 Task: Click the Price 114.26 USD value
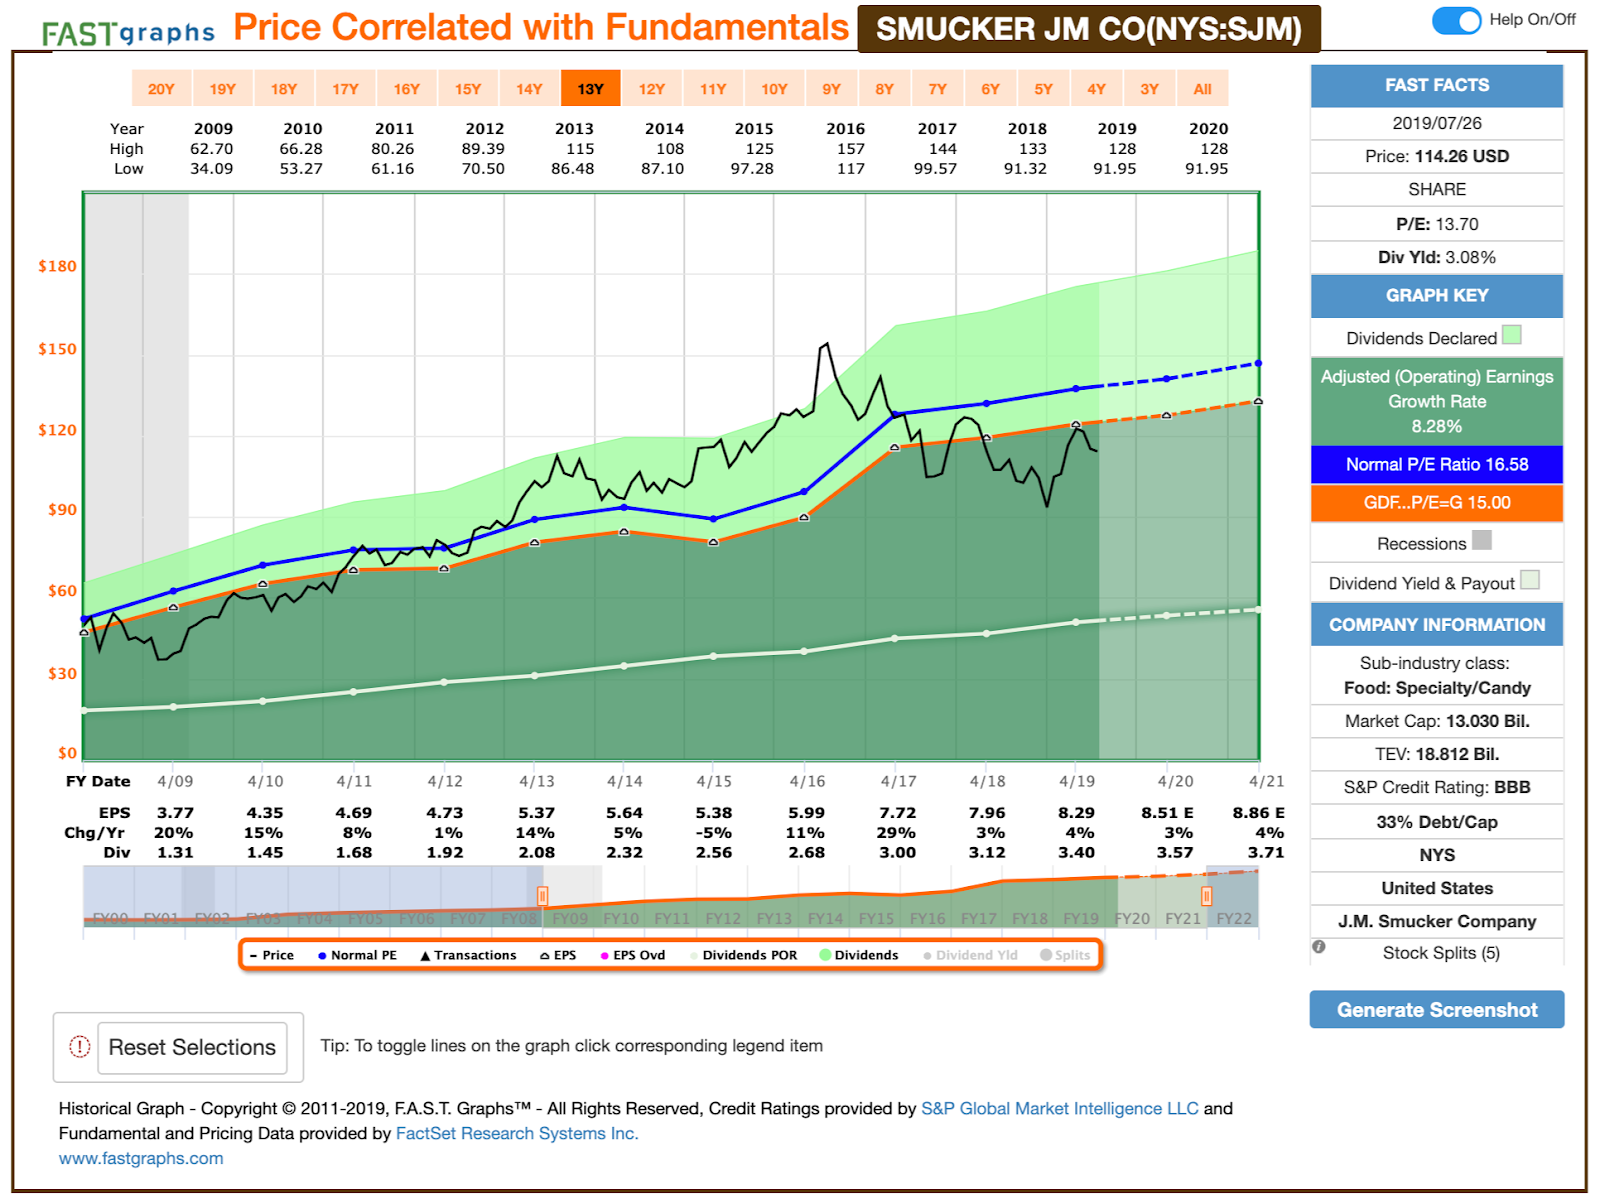point(1462,156)
